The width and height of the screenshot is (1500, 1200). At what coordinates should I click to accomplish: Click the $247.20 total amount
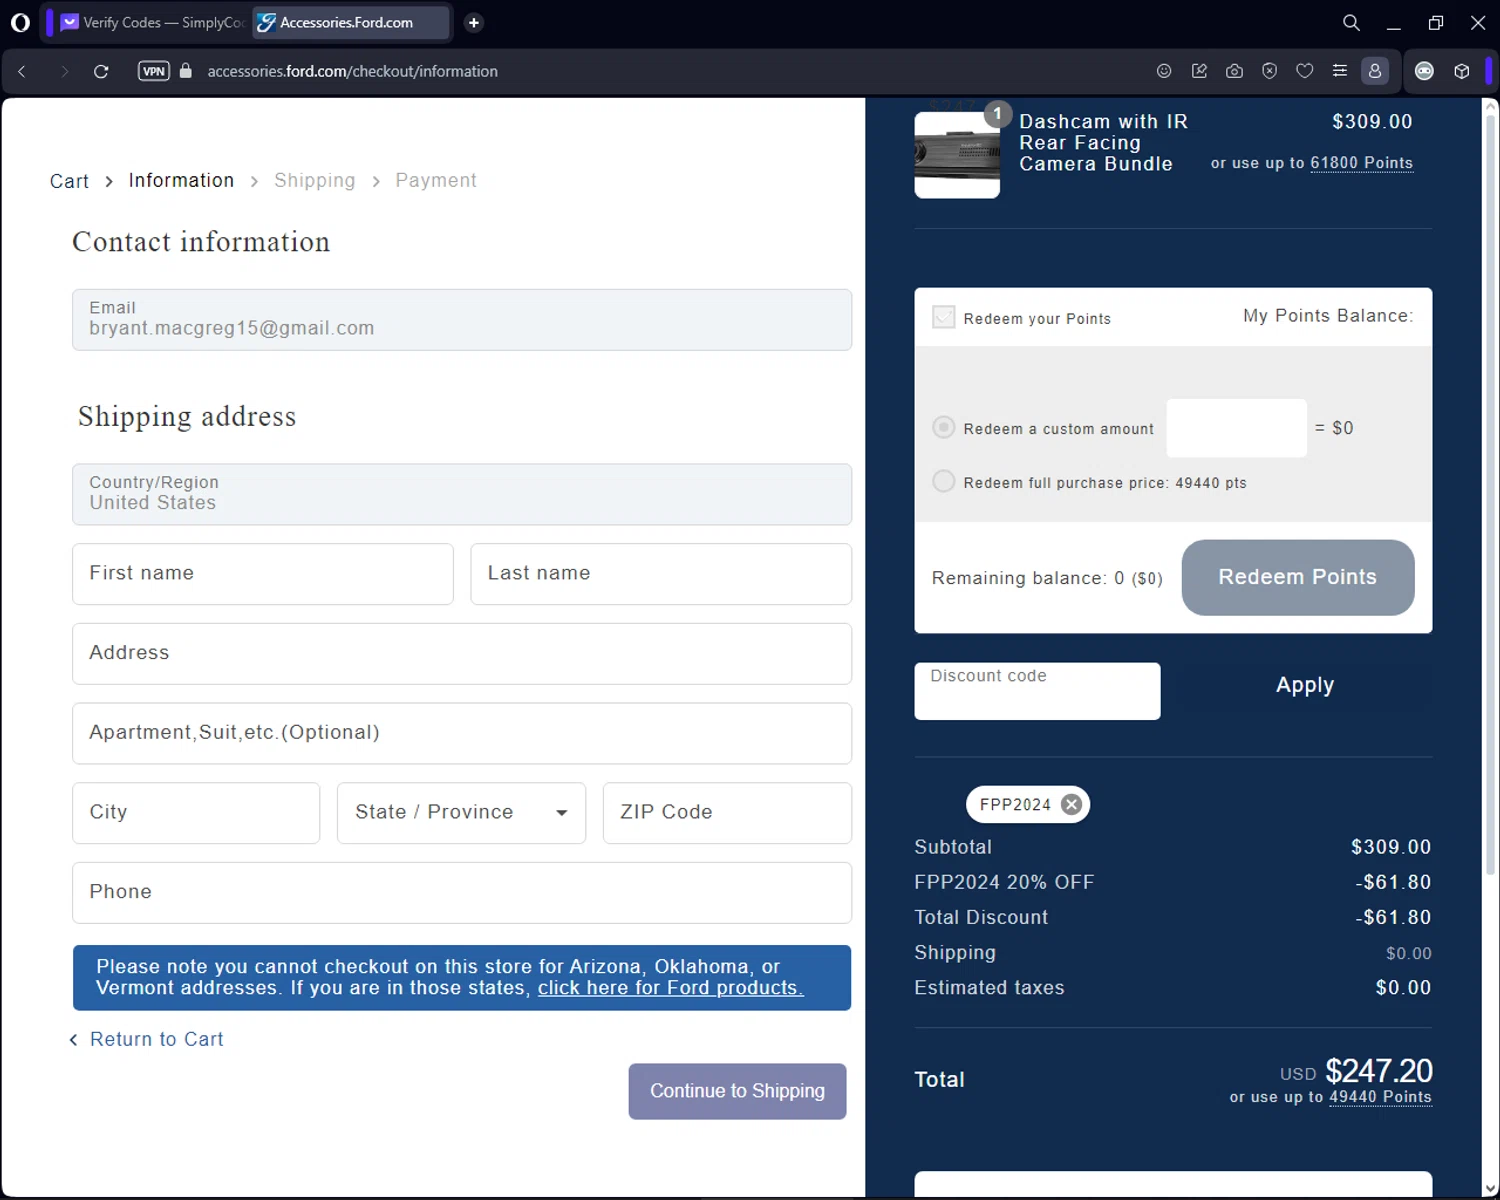(x=1379, y=1071)
